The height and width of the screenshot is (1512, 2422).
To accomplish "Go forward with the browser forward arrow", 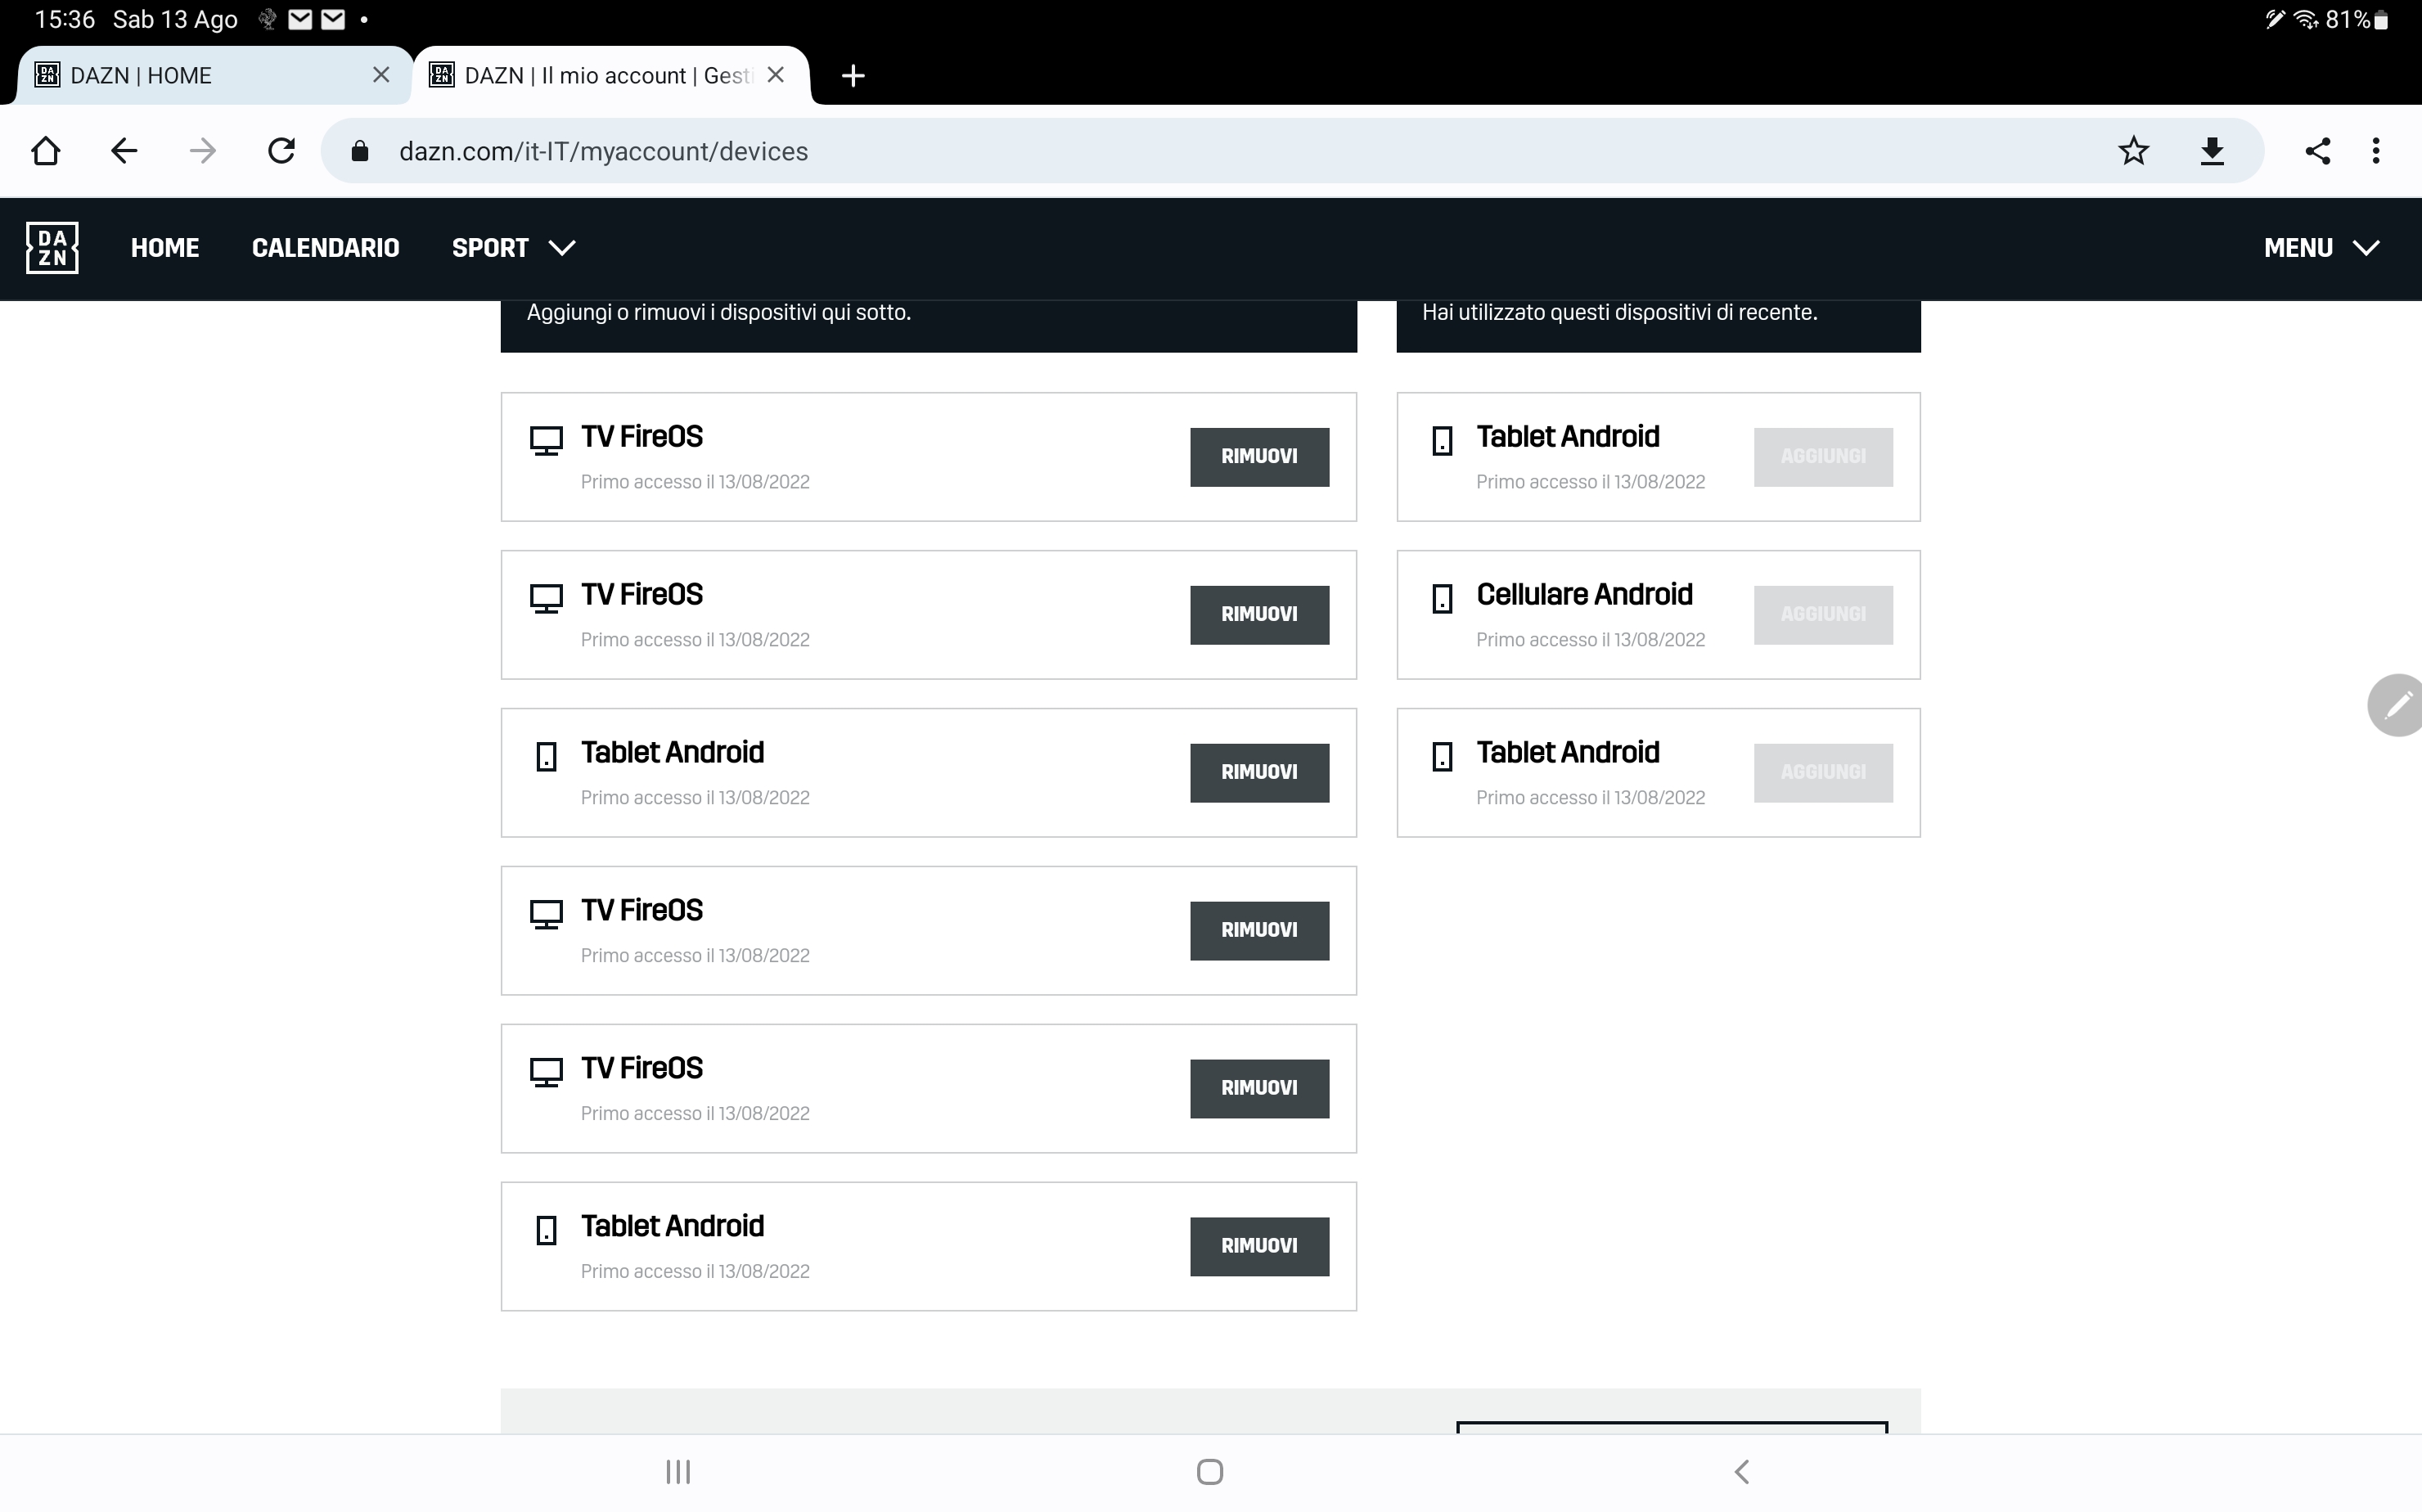I will point(203,151).
